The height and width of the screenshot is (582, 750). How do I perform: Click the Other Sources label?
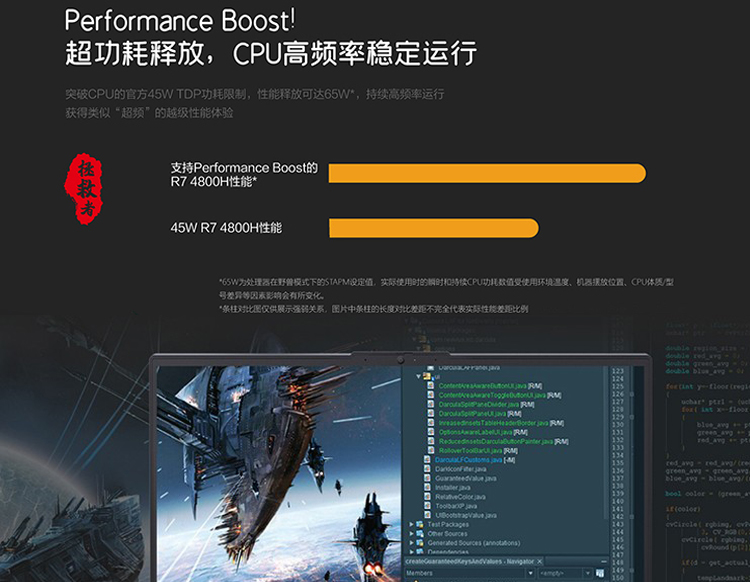click(447, 534)
